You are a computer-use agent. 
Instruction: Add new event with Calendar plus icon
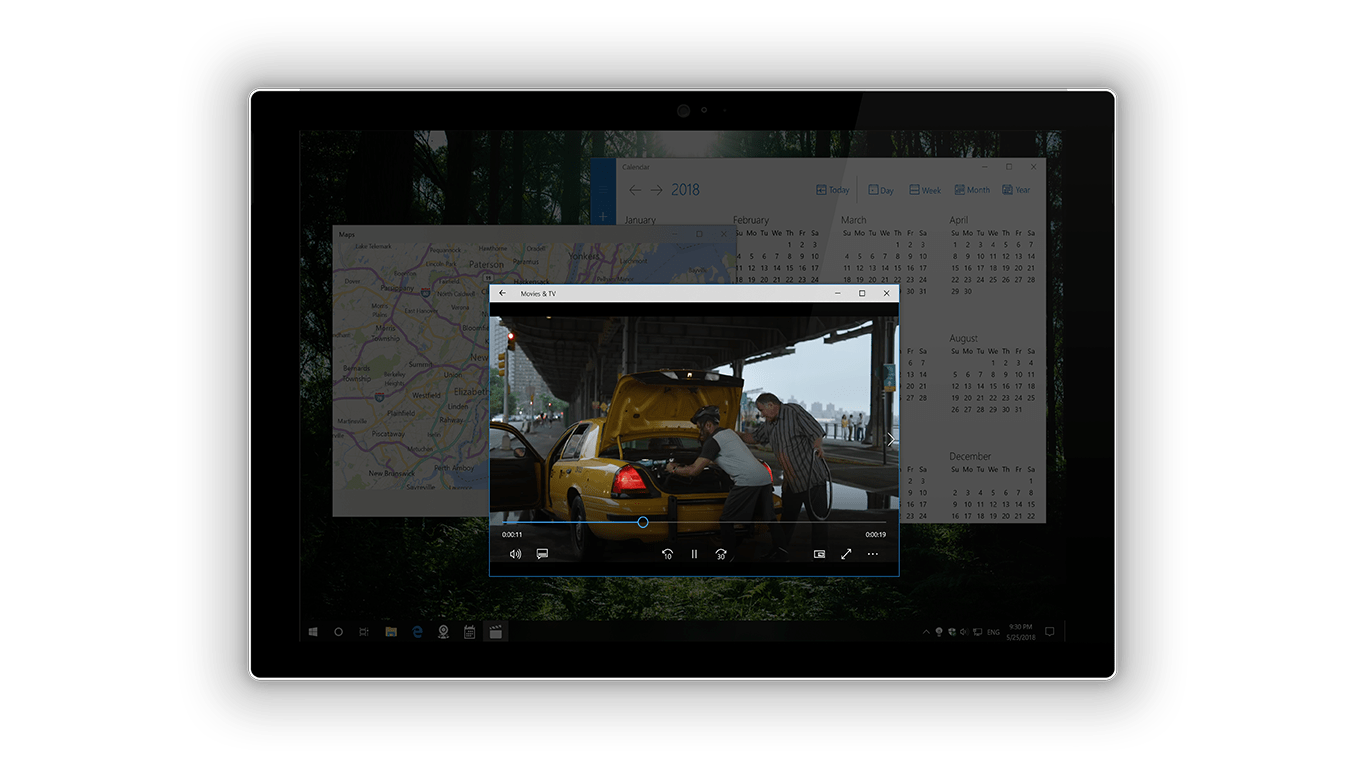(x=603, y=216)
